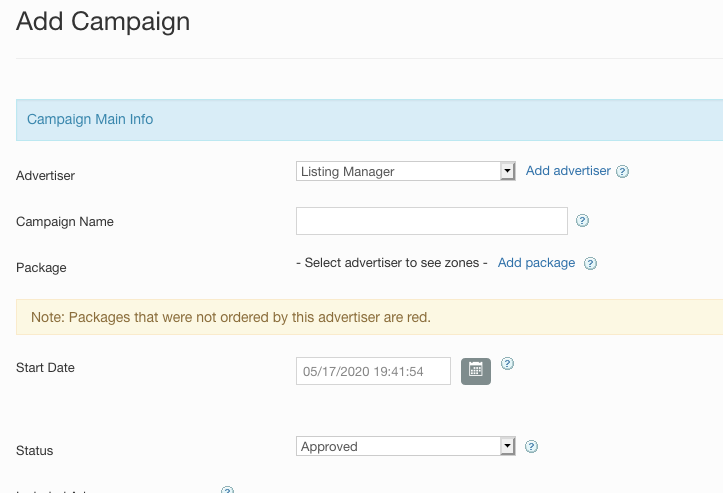This screenshot has width=723, height=493.
Task: Click the help icon beside Status dropdown
Action: [x=532, y=447]
